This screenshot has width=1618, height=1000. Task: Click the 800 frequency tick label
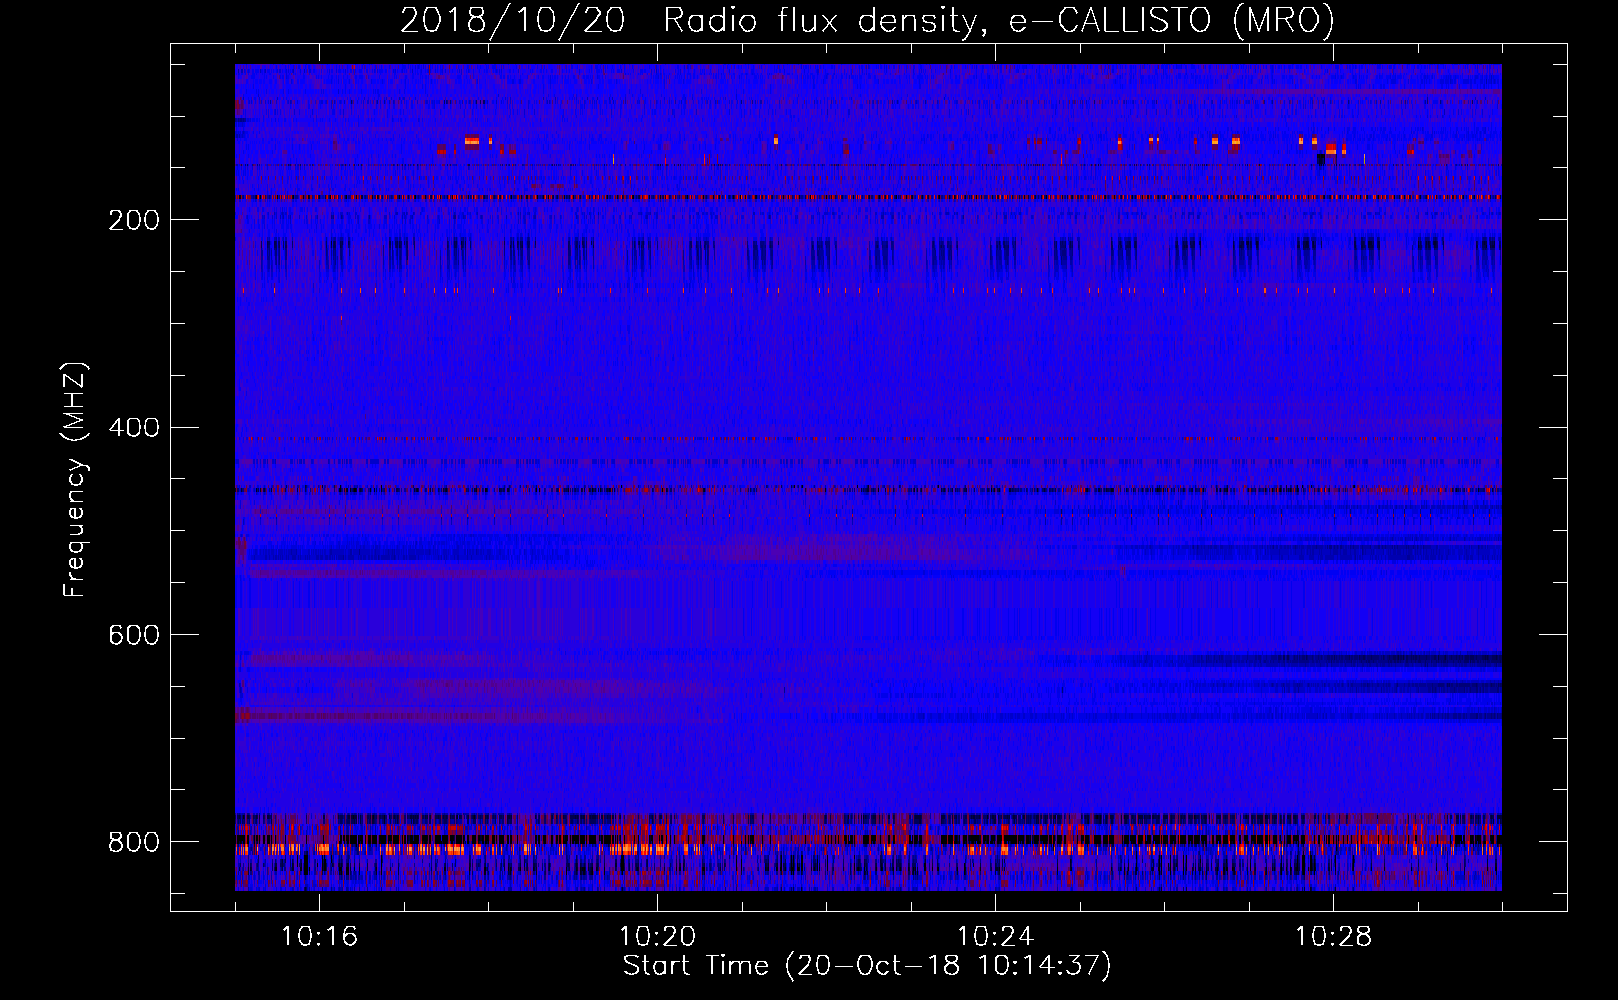[x=134, y=843]
